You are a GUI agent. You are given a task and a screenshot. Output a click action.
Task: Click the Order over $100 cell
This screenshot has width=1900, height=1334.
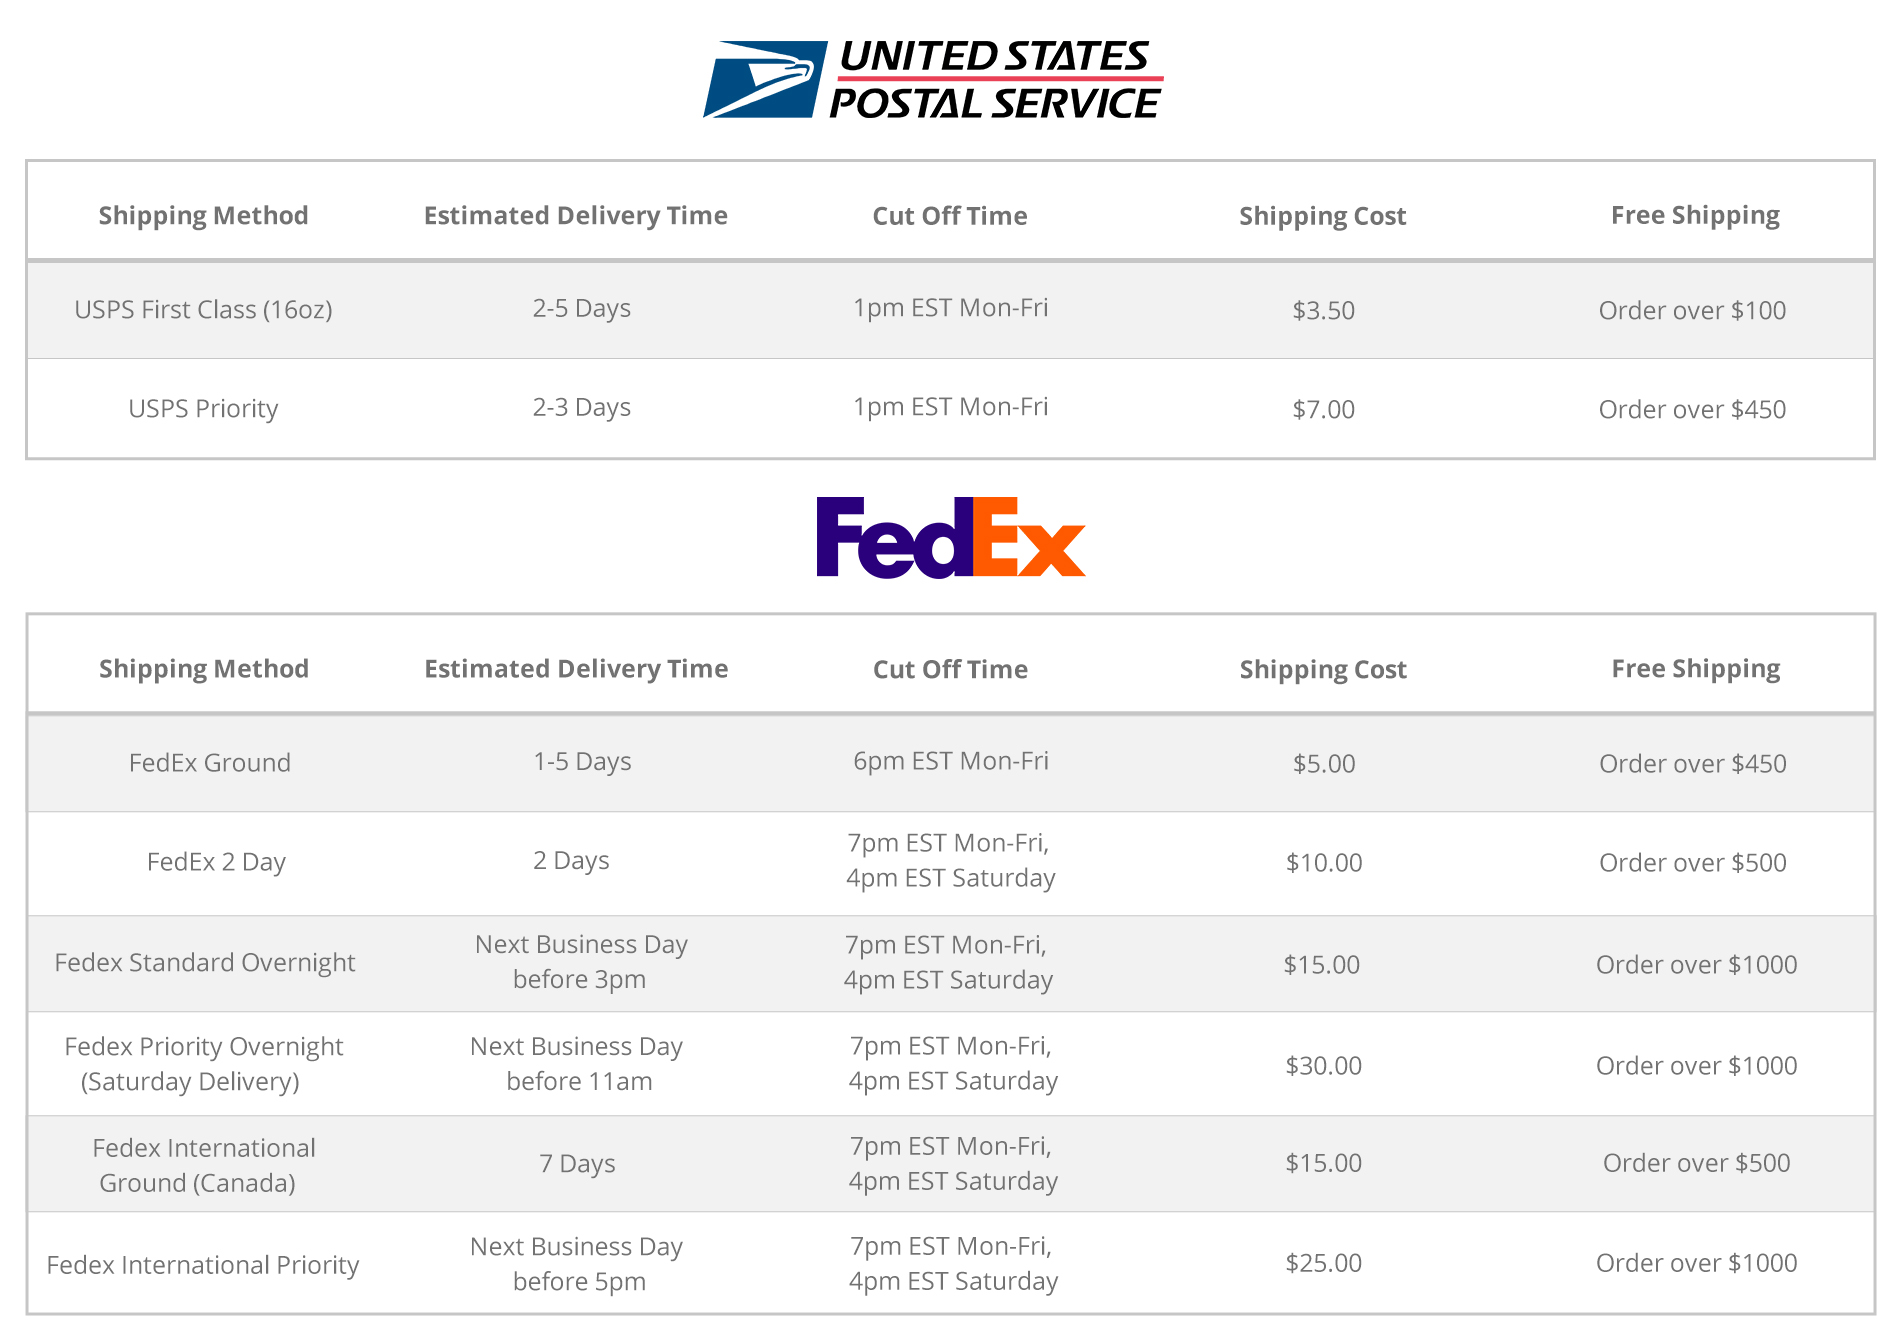[1693, 311]
